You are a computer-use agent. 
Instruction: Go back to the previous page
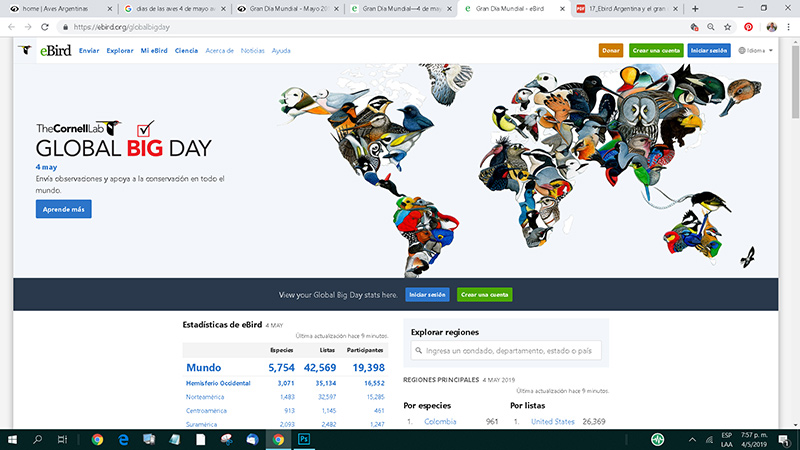coord(11,26)
